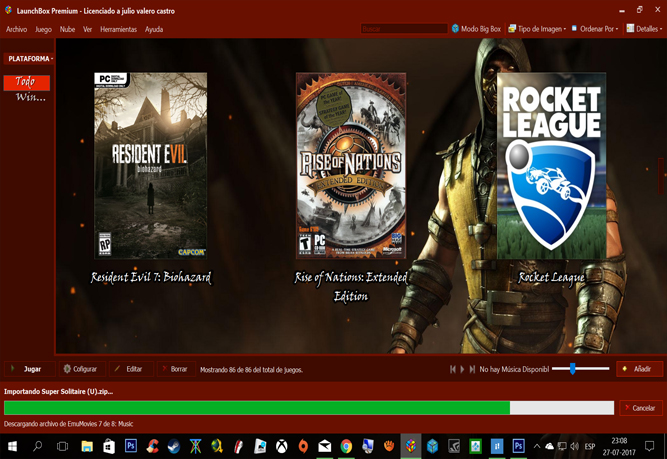The width and height of the screenshot is (667, 459).
Task: Open Origin from the taskbar
Action: (x=303, y=446)
